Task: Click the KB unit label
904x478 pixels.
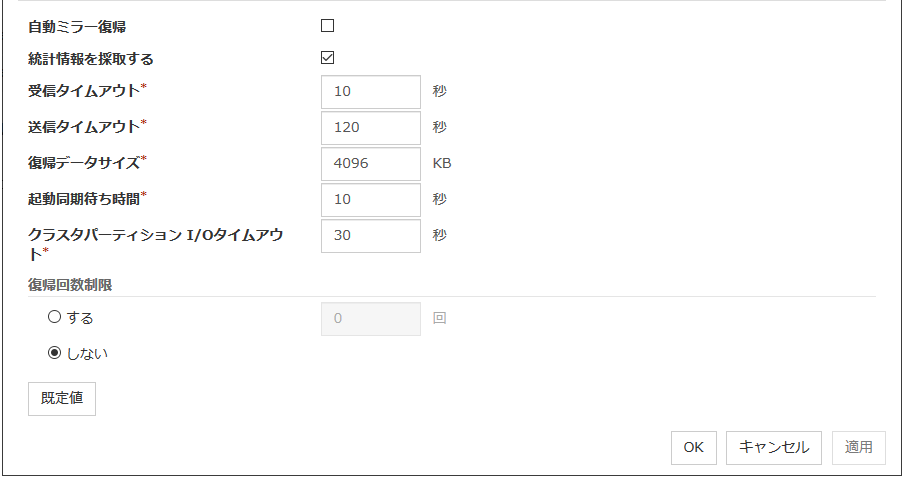Action: (x=442, y=163)
